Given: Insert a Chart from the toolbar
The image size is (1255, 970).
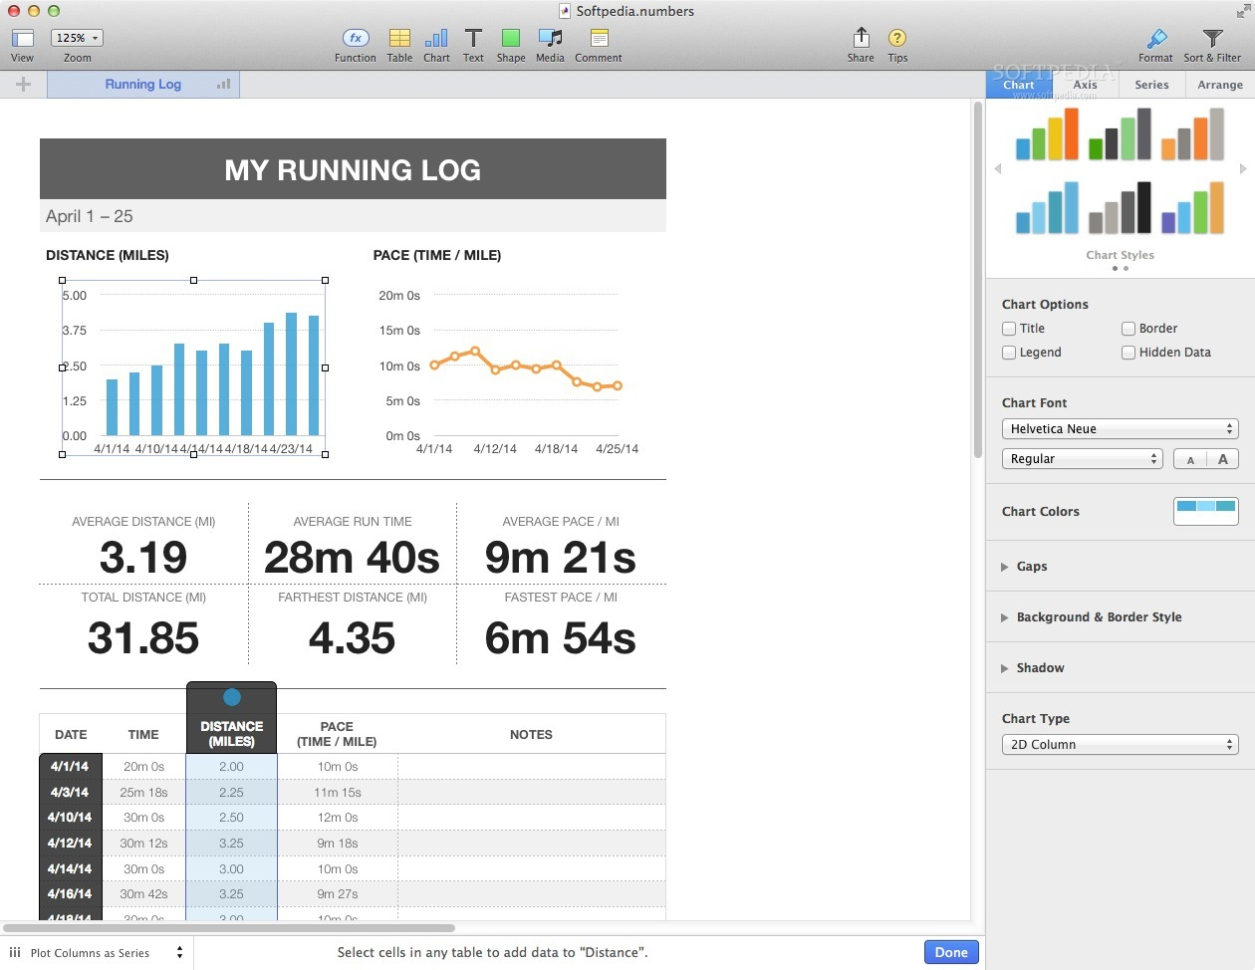Looking at the screenshot, I should click(436, 40).
